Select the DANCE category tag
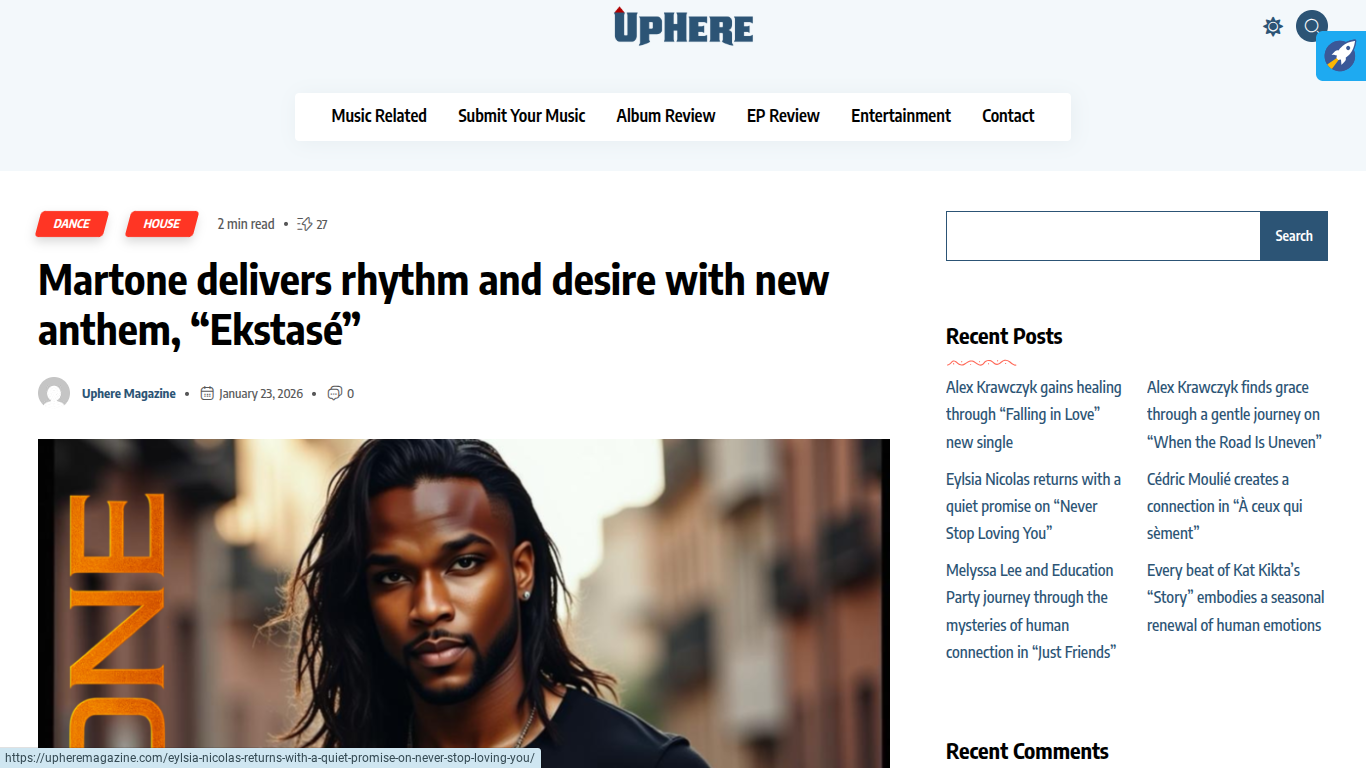 [x=72, y=224]
